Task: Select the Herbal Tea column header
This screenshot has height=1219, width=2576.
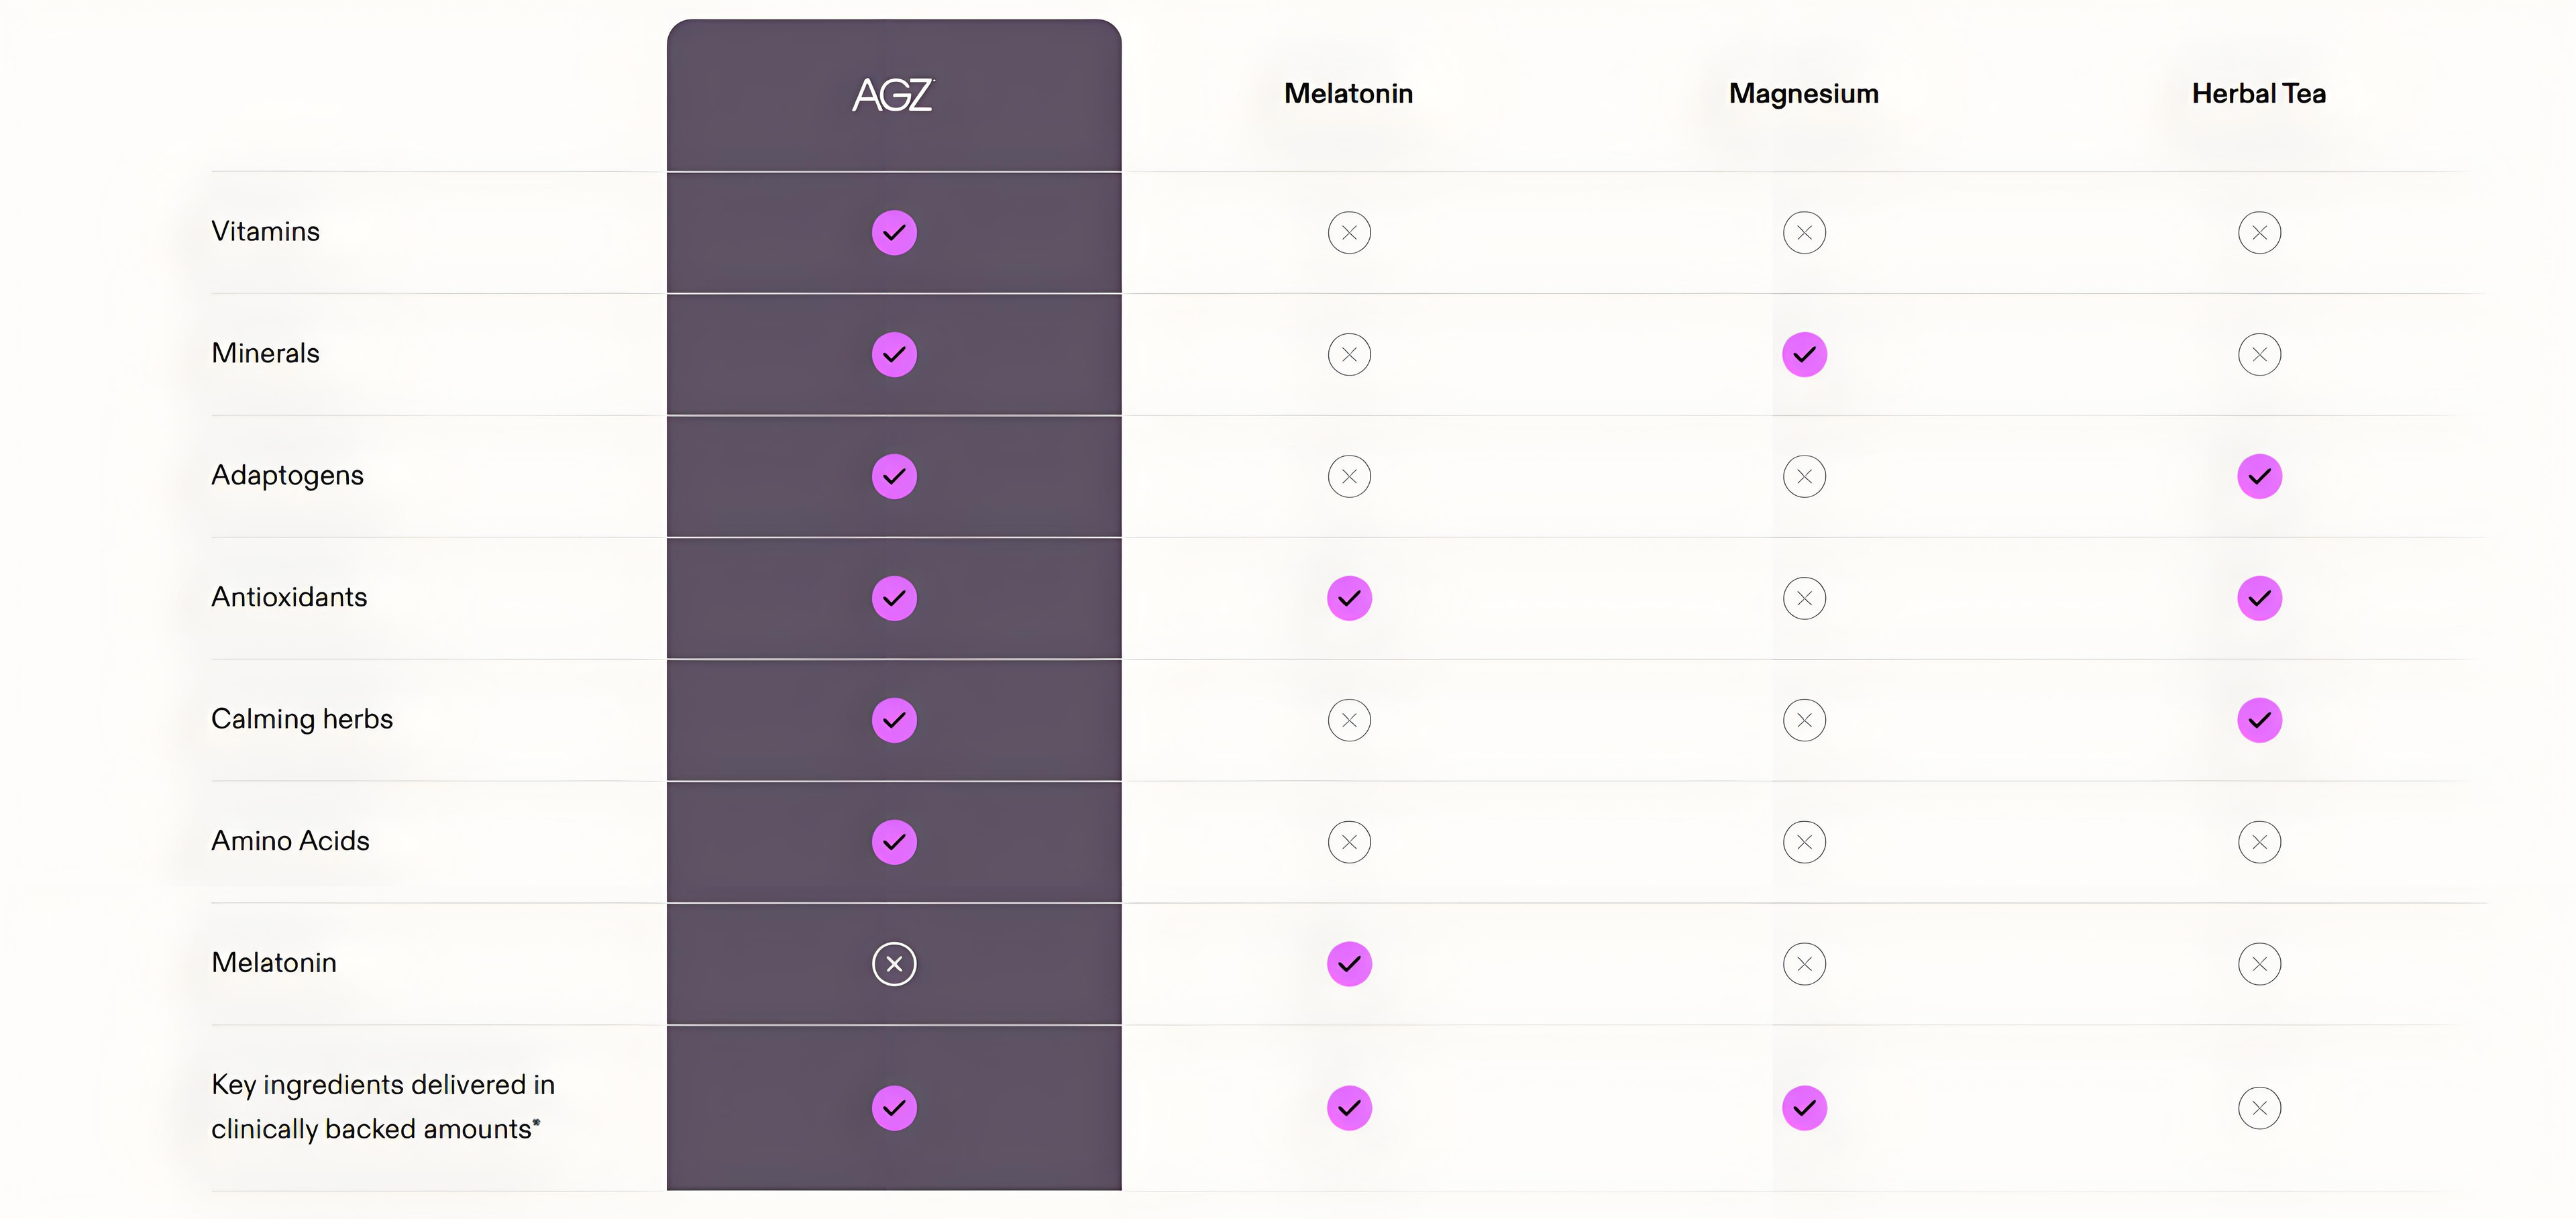Action: pyautogui.click(x=2258, y=94)
